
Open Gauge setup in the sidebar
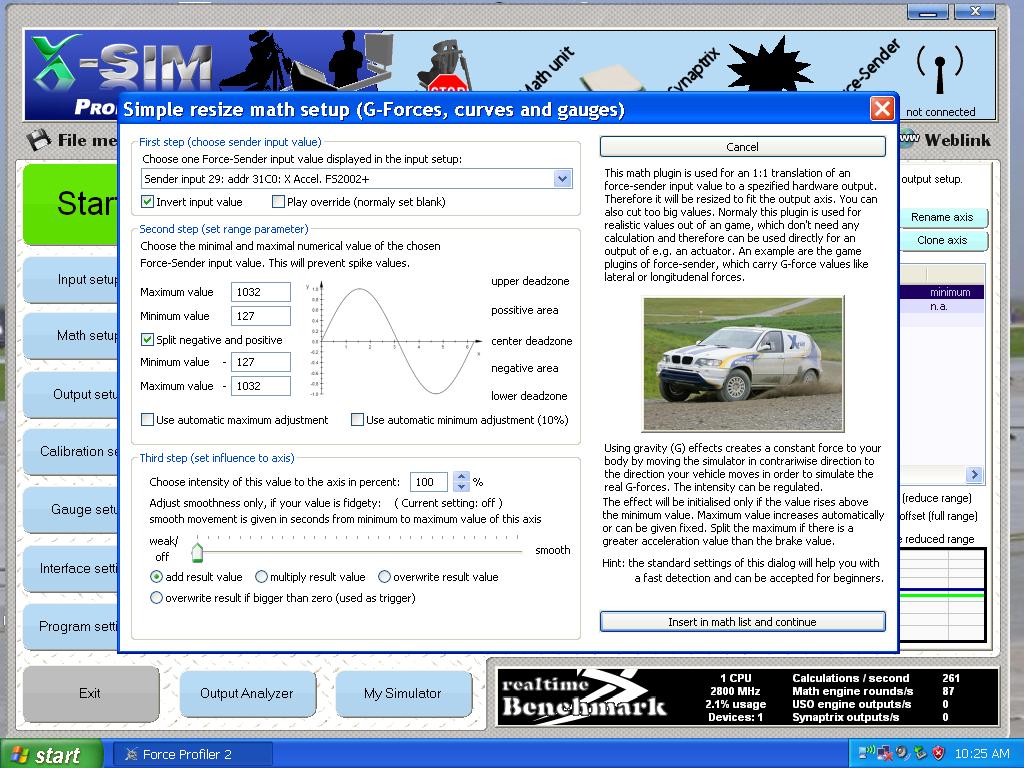[71, 509]
